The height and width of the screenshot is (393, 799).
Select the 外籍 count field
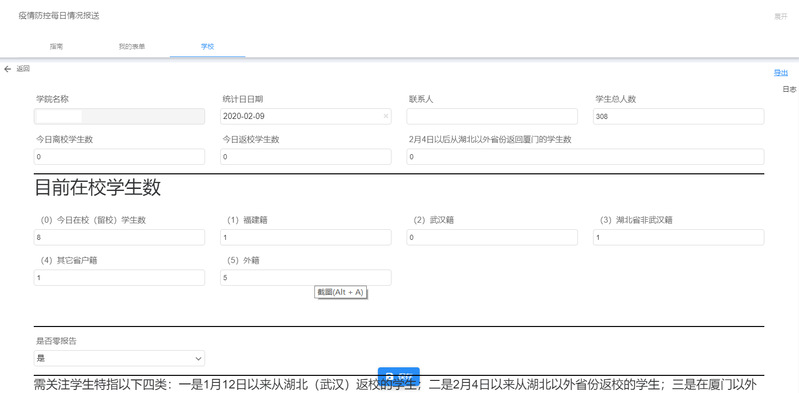click(x=306, y=277)
